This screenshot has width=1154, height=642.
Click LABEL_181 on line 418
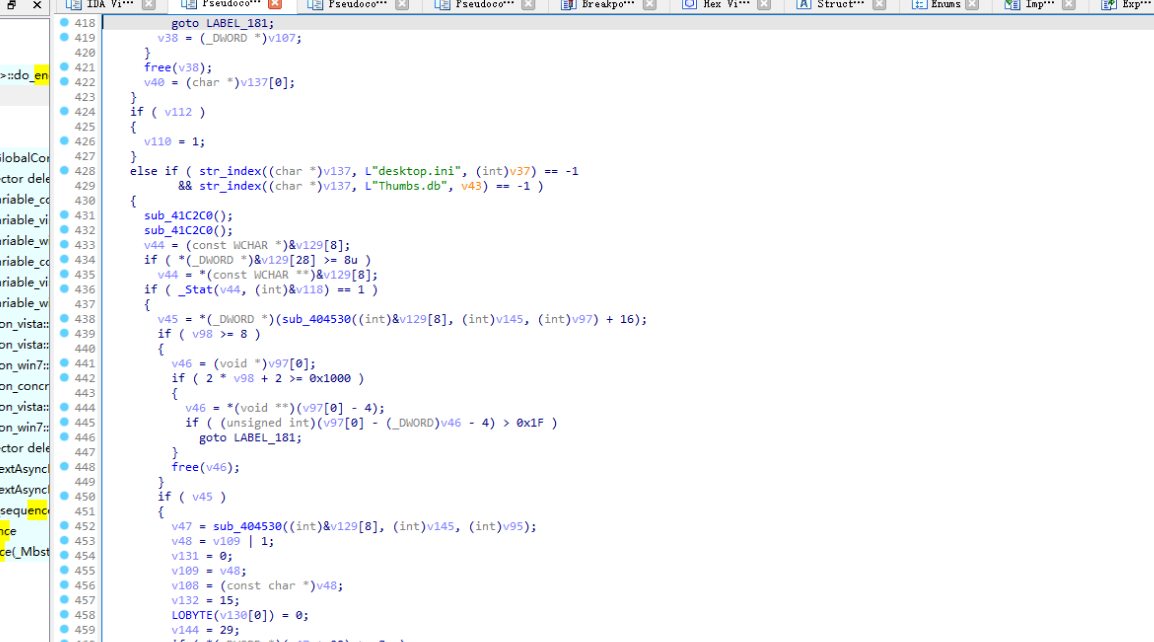(x=235, y=22)
